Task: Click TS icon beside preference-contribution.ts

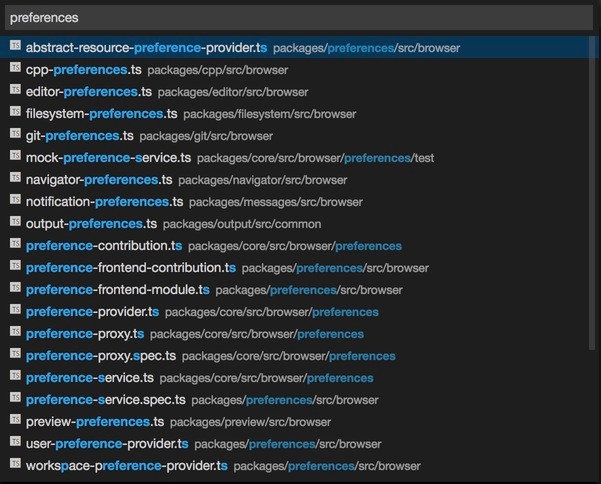Action: point(15,243)
